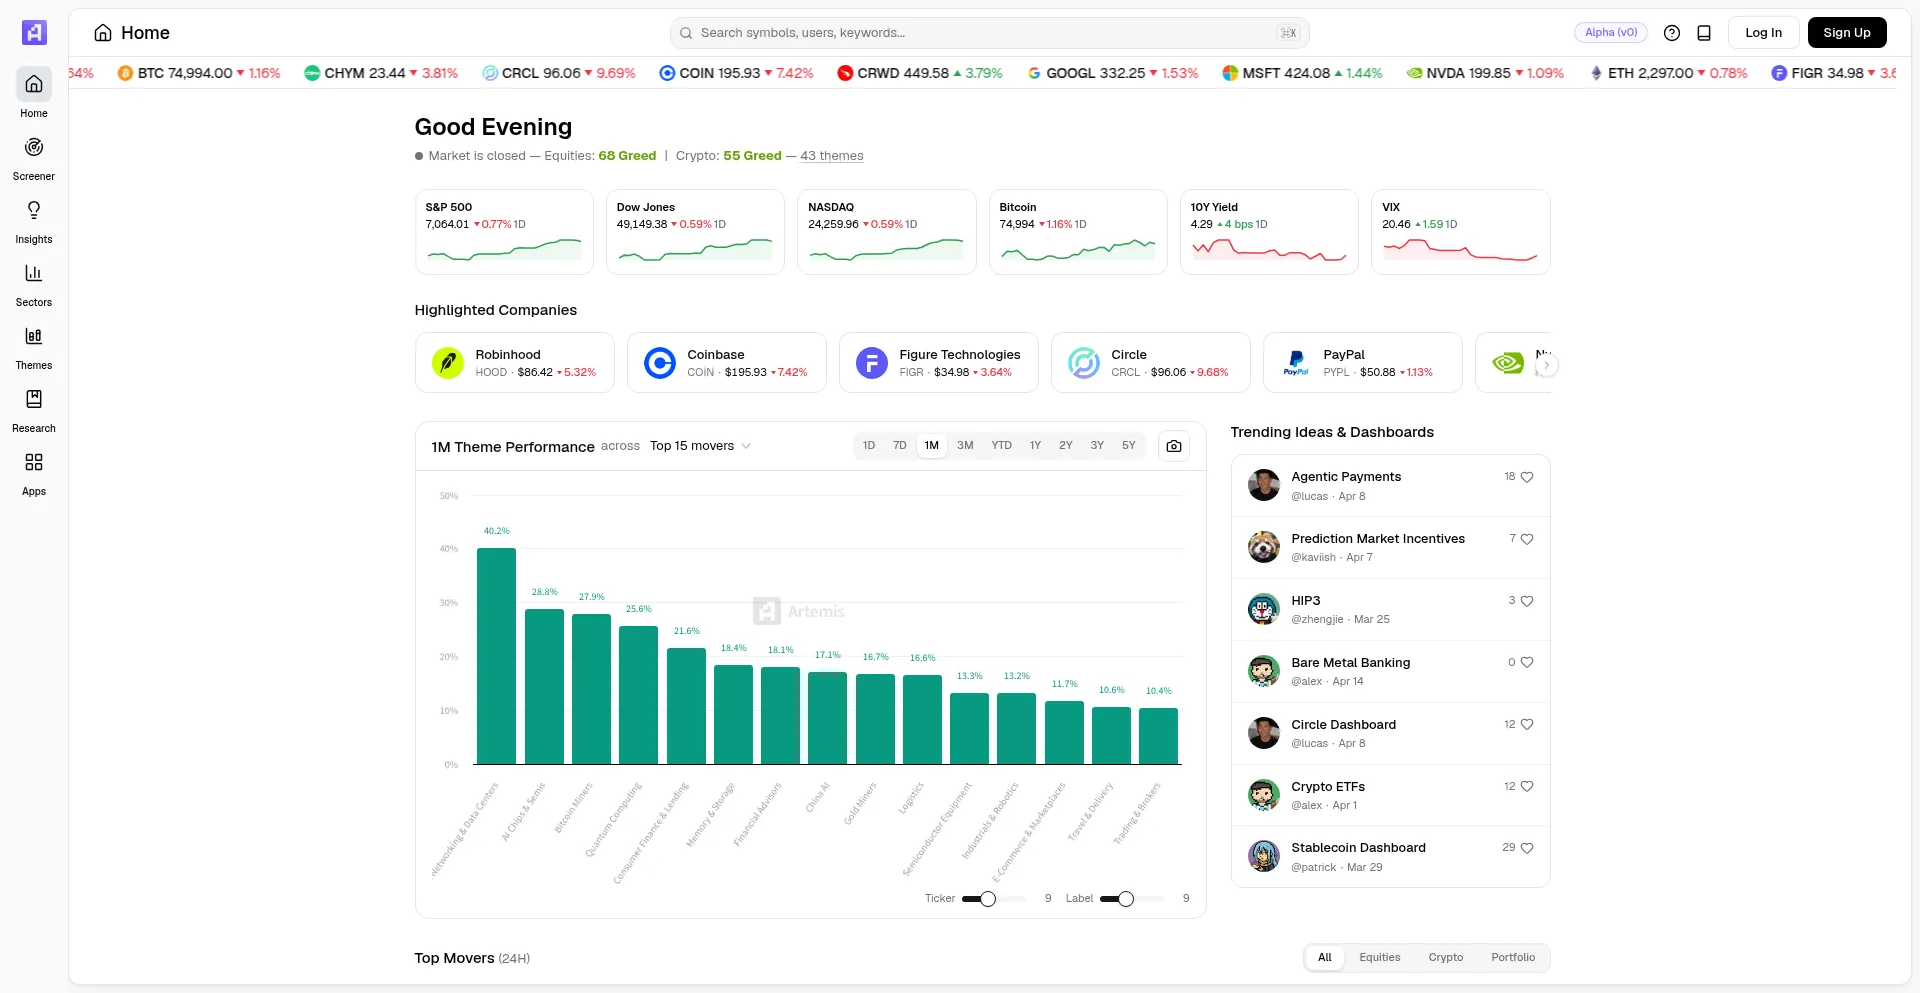Click the Sign Up button
The image size is (1920, 993).
(x=1847, y=33)
